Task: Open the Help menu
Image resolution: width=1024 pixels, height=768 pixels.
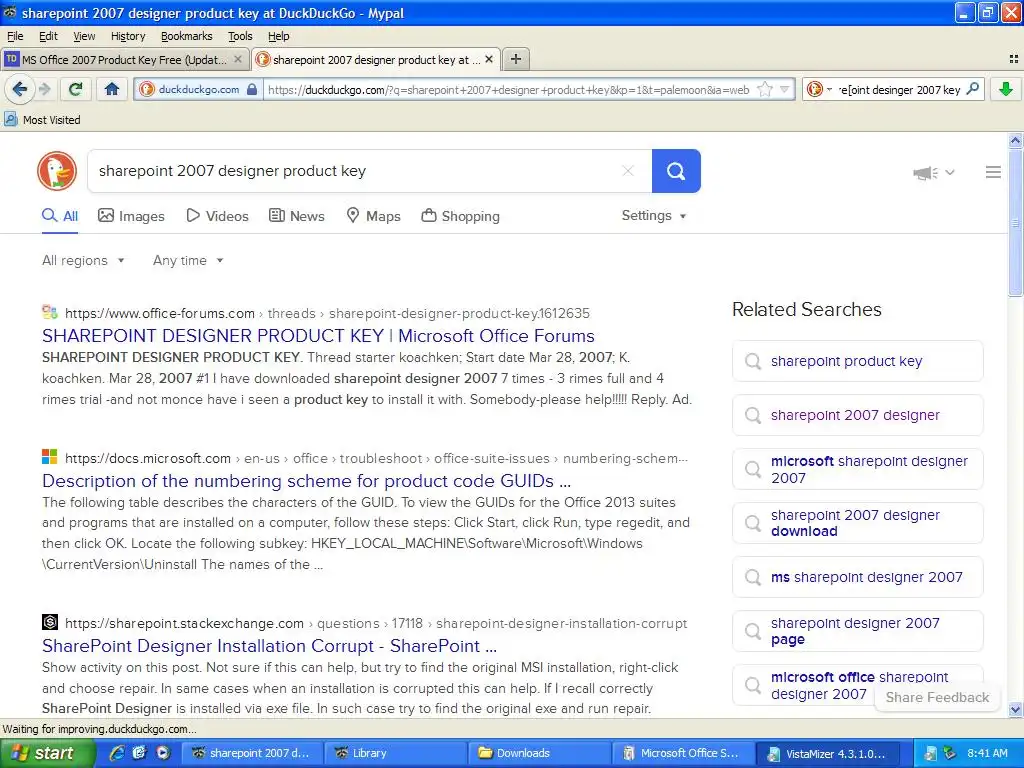Action: (x=279, y=36)
